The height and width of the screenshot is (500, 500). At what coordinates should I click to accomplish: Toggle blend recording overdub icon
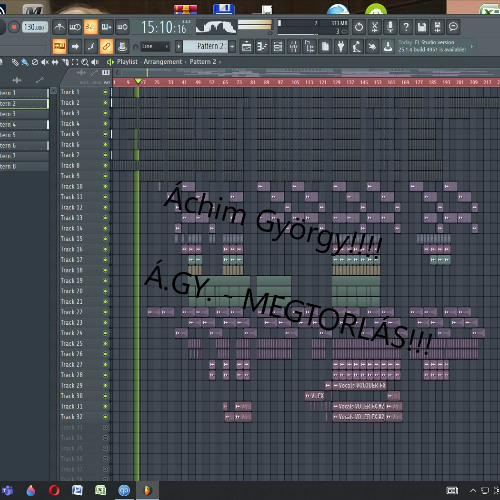tap(106, 27)
